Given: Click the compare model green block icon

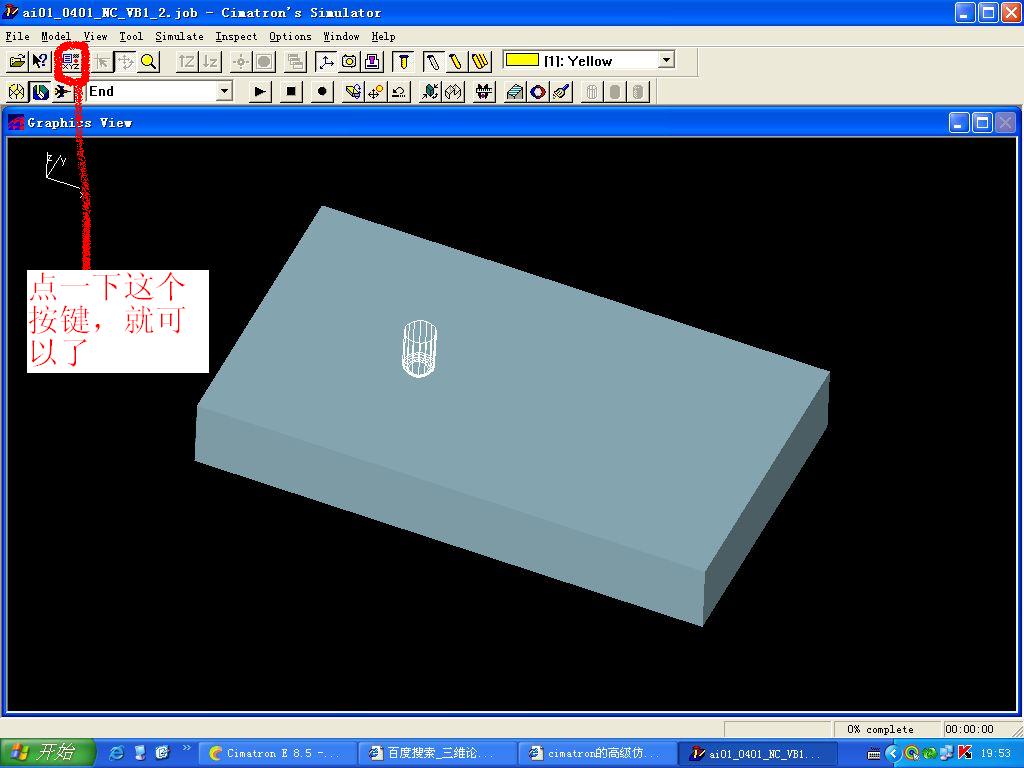Looking at the screenshot, I should (430, 91).
